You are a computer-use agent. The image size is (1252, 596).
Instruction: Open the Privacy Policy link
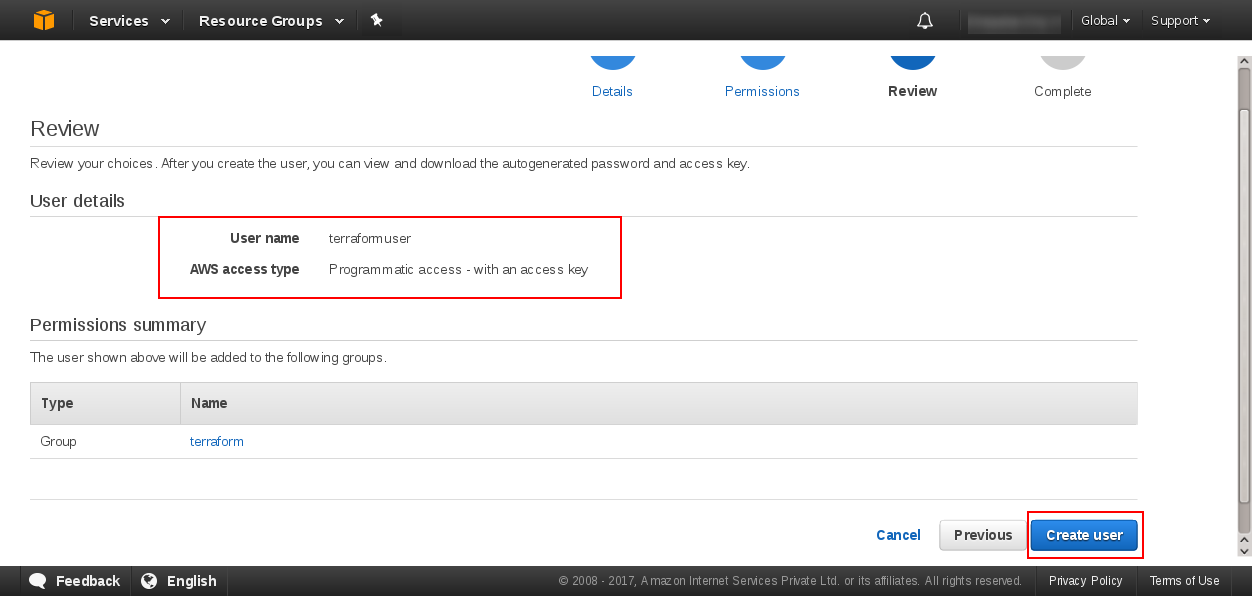click(1085, 581)
